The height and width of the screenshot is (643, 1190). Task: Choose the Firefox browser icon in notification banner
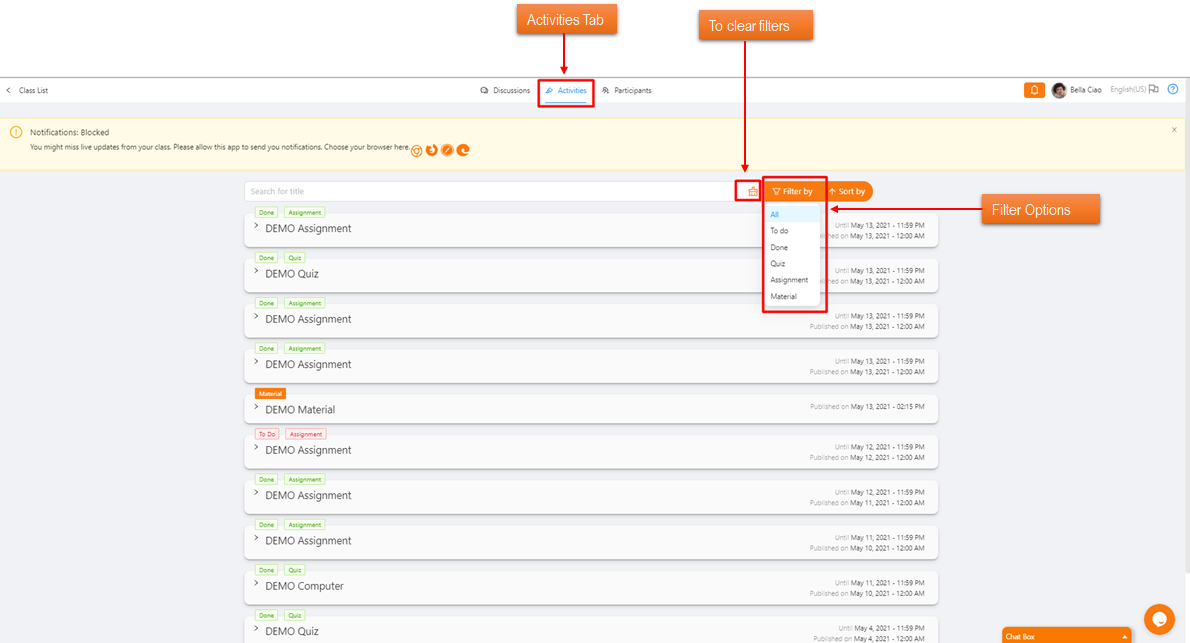click(x=432, y=150)
